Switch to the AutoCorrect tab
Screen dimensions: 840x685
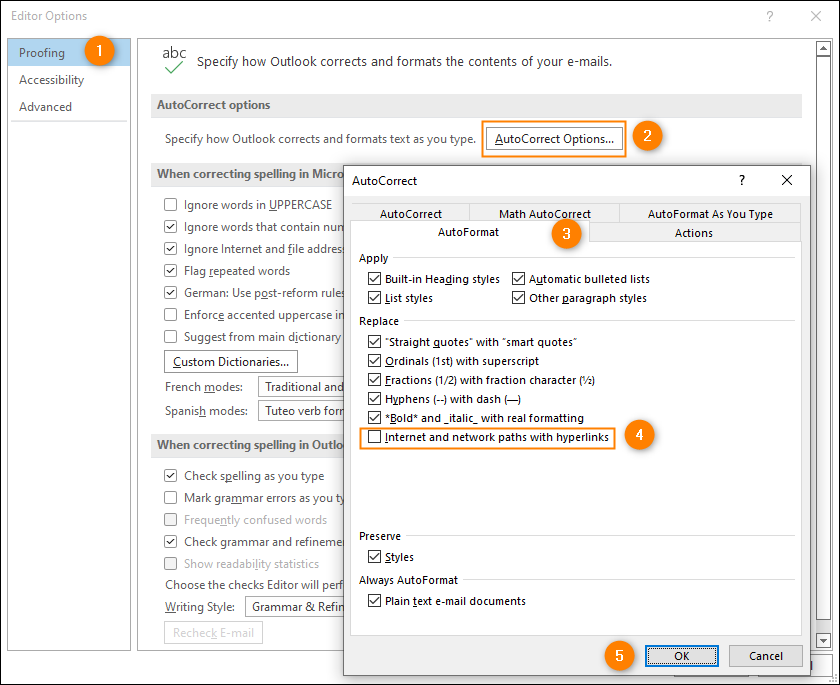click(410, 214)
